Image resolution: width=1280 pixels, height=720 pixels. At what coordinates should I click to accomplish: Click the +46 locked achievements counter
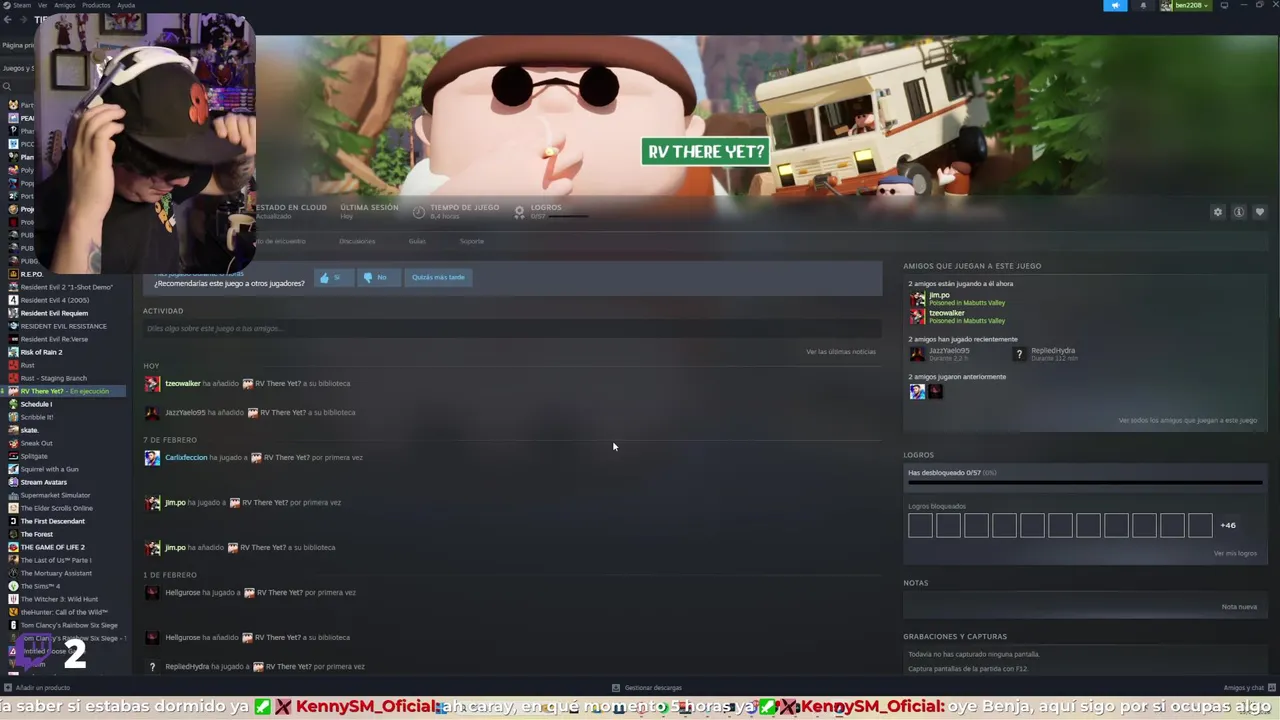point(1228,526)
